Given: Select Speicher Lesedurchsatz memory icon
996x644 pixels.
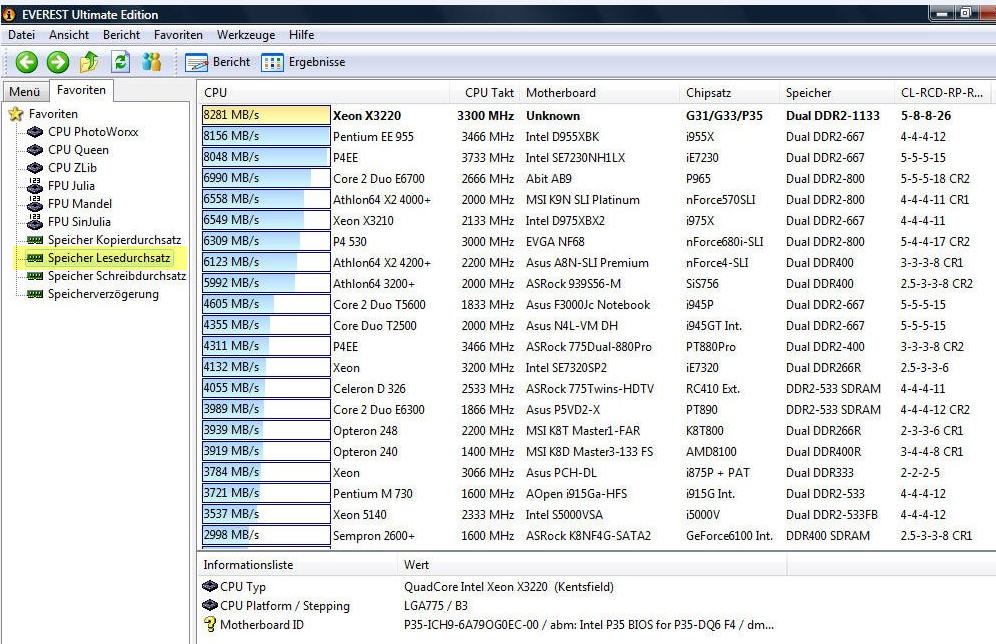Looking at the screenshot, I should [x=35, y=258].
